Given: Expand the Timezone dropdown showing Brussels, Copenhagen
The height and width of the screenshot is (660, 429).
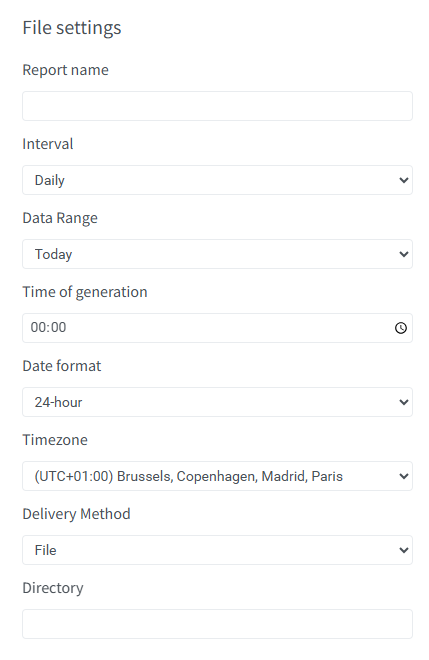Looking at the screenshot, I should pyautogui.click(x=217, y=476).
